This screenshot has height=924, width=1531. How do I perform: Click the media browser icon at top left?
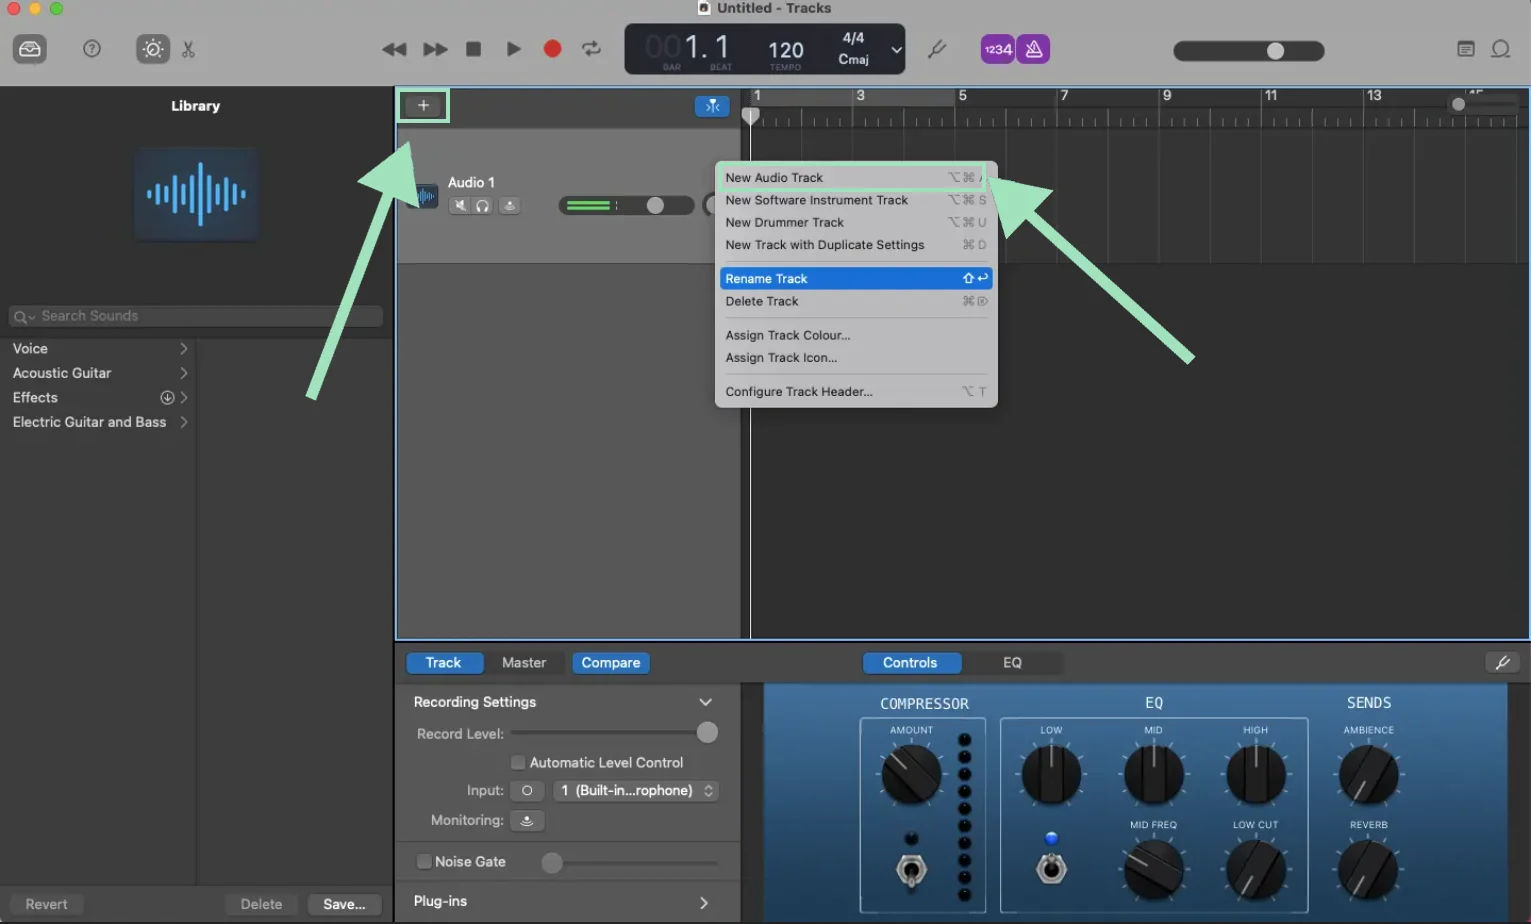click(x=29, y=48)
